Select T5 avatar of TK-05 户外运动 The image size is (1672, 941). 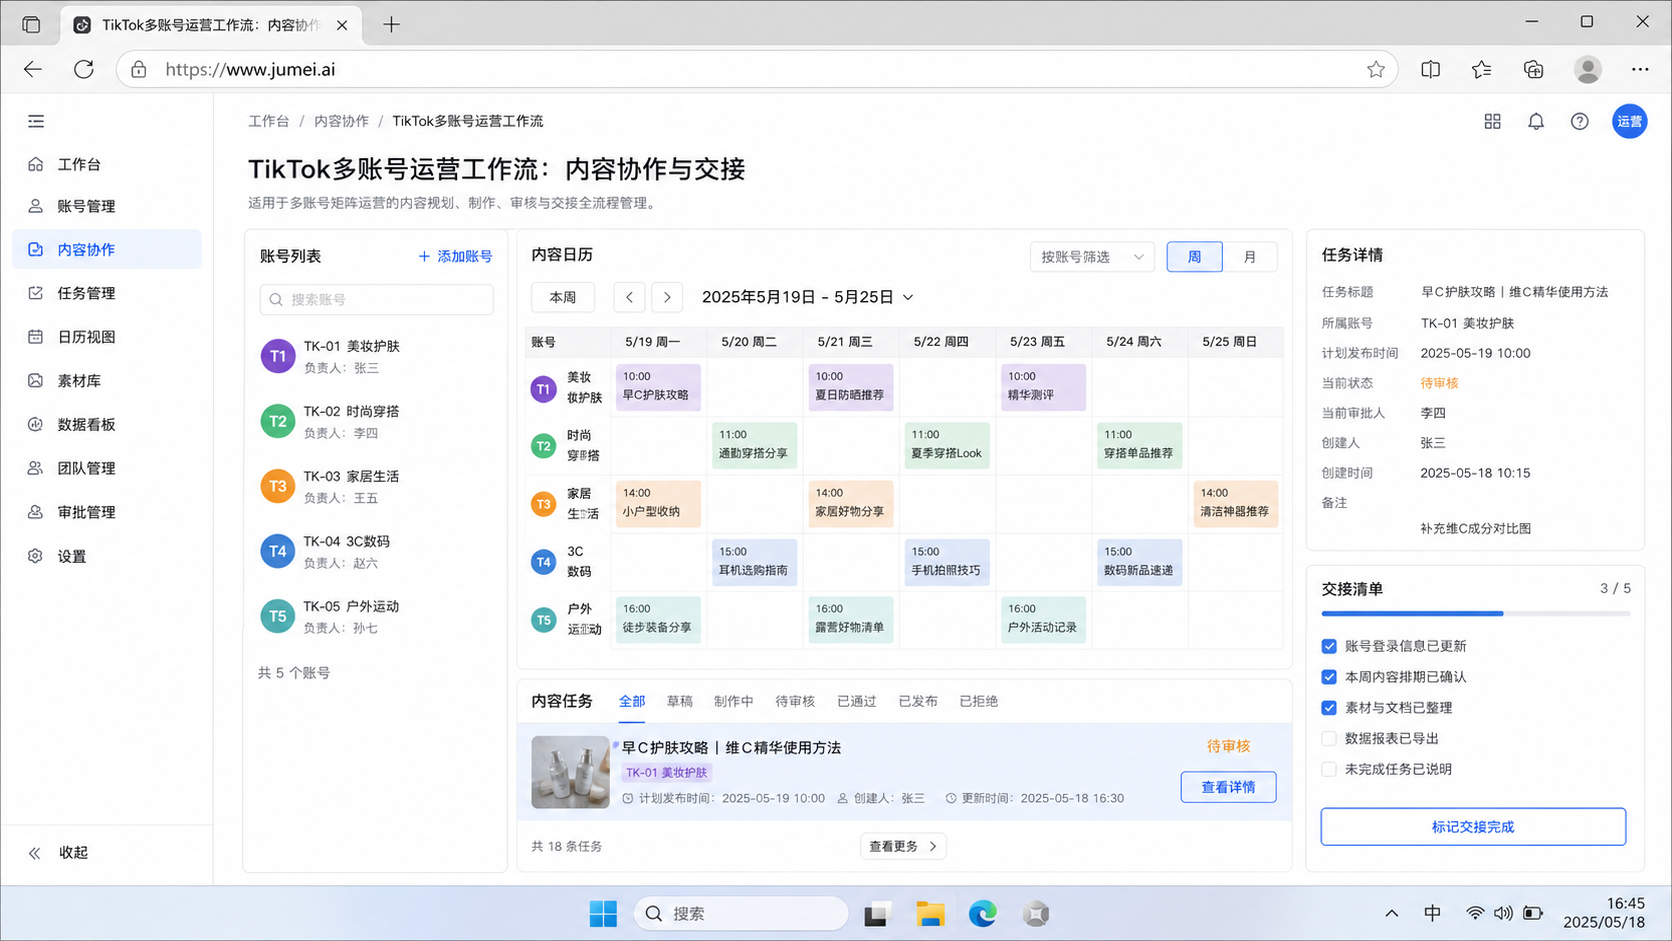pos(278,616)
